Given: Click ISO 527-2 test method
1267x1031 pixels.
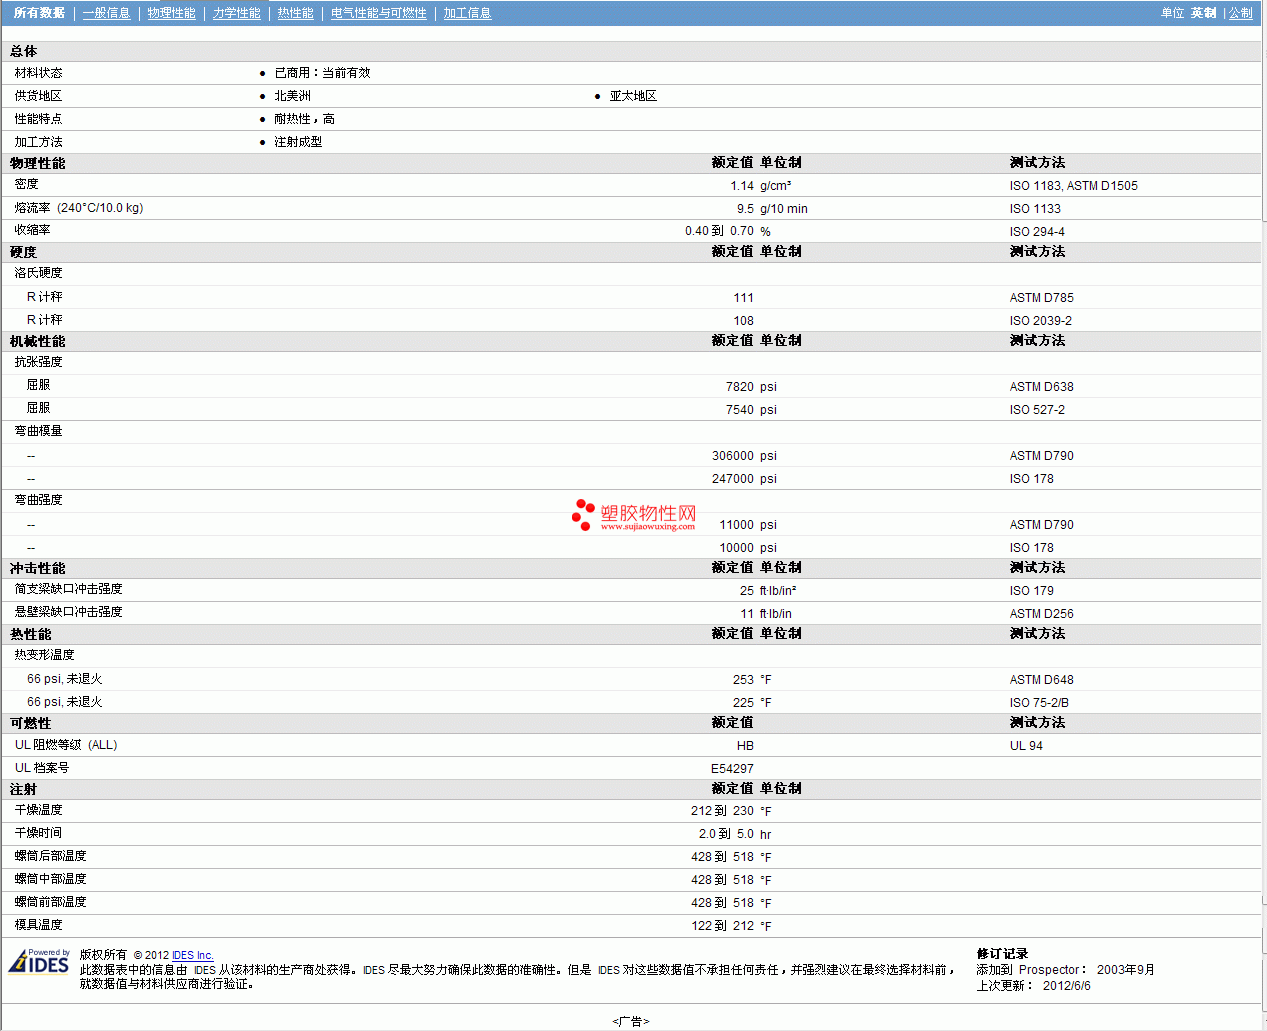Looking at the screenshot, I should [x=1037, y=410].
